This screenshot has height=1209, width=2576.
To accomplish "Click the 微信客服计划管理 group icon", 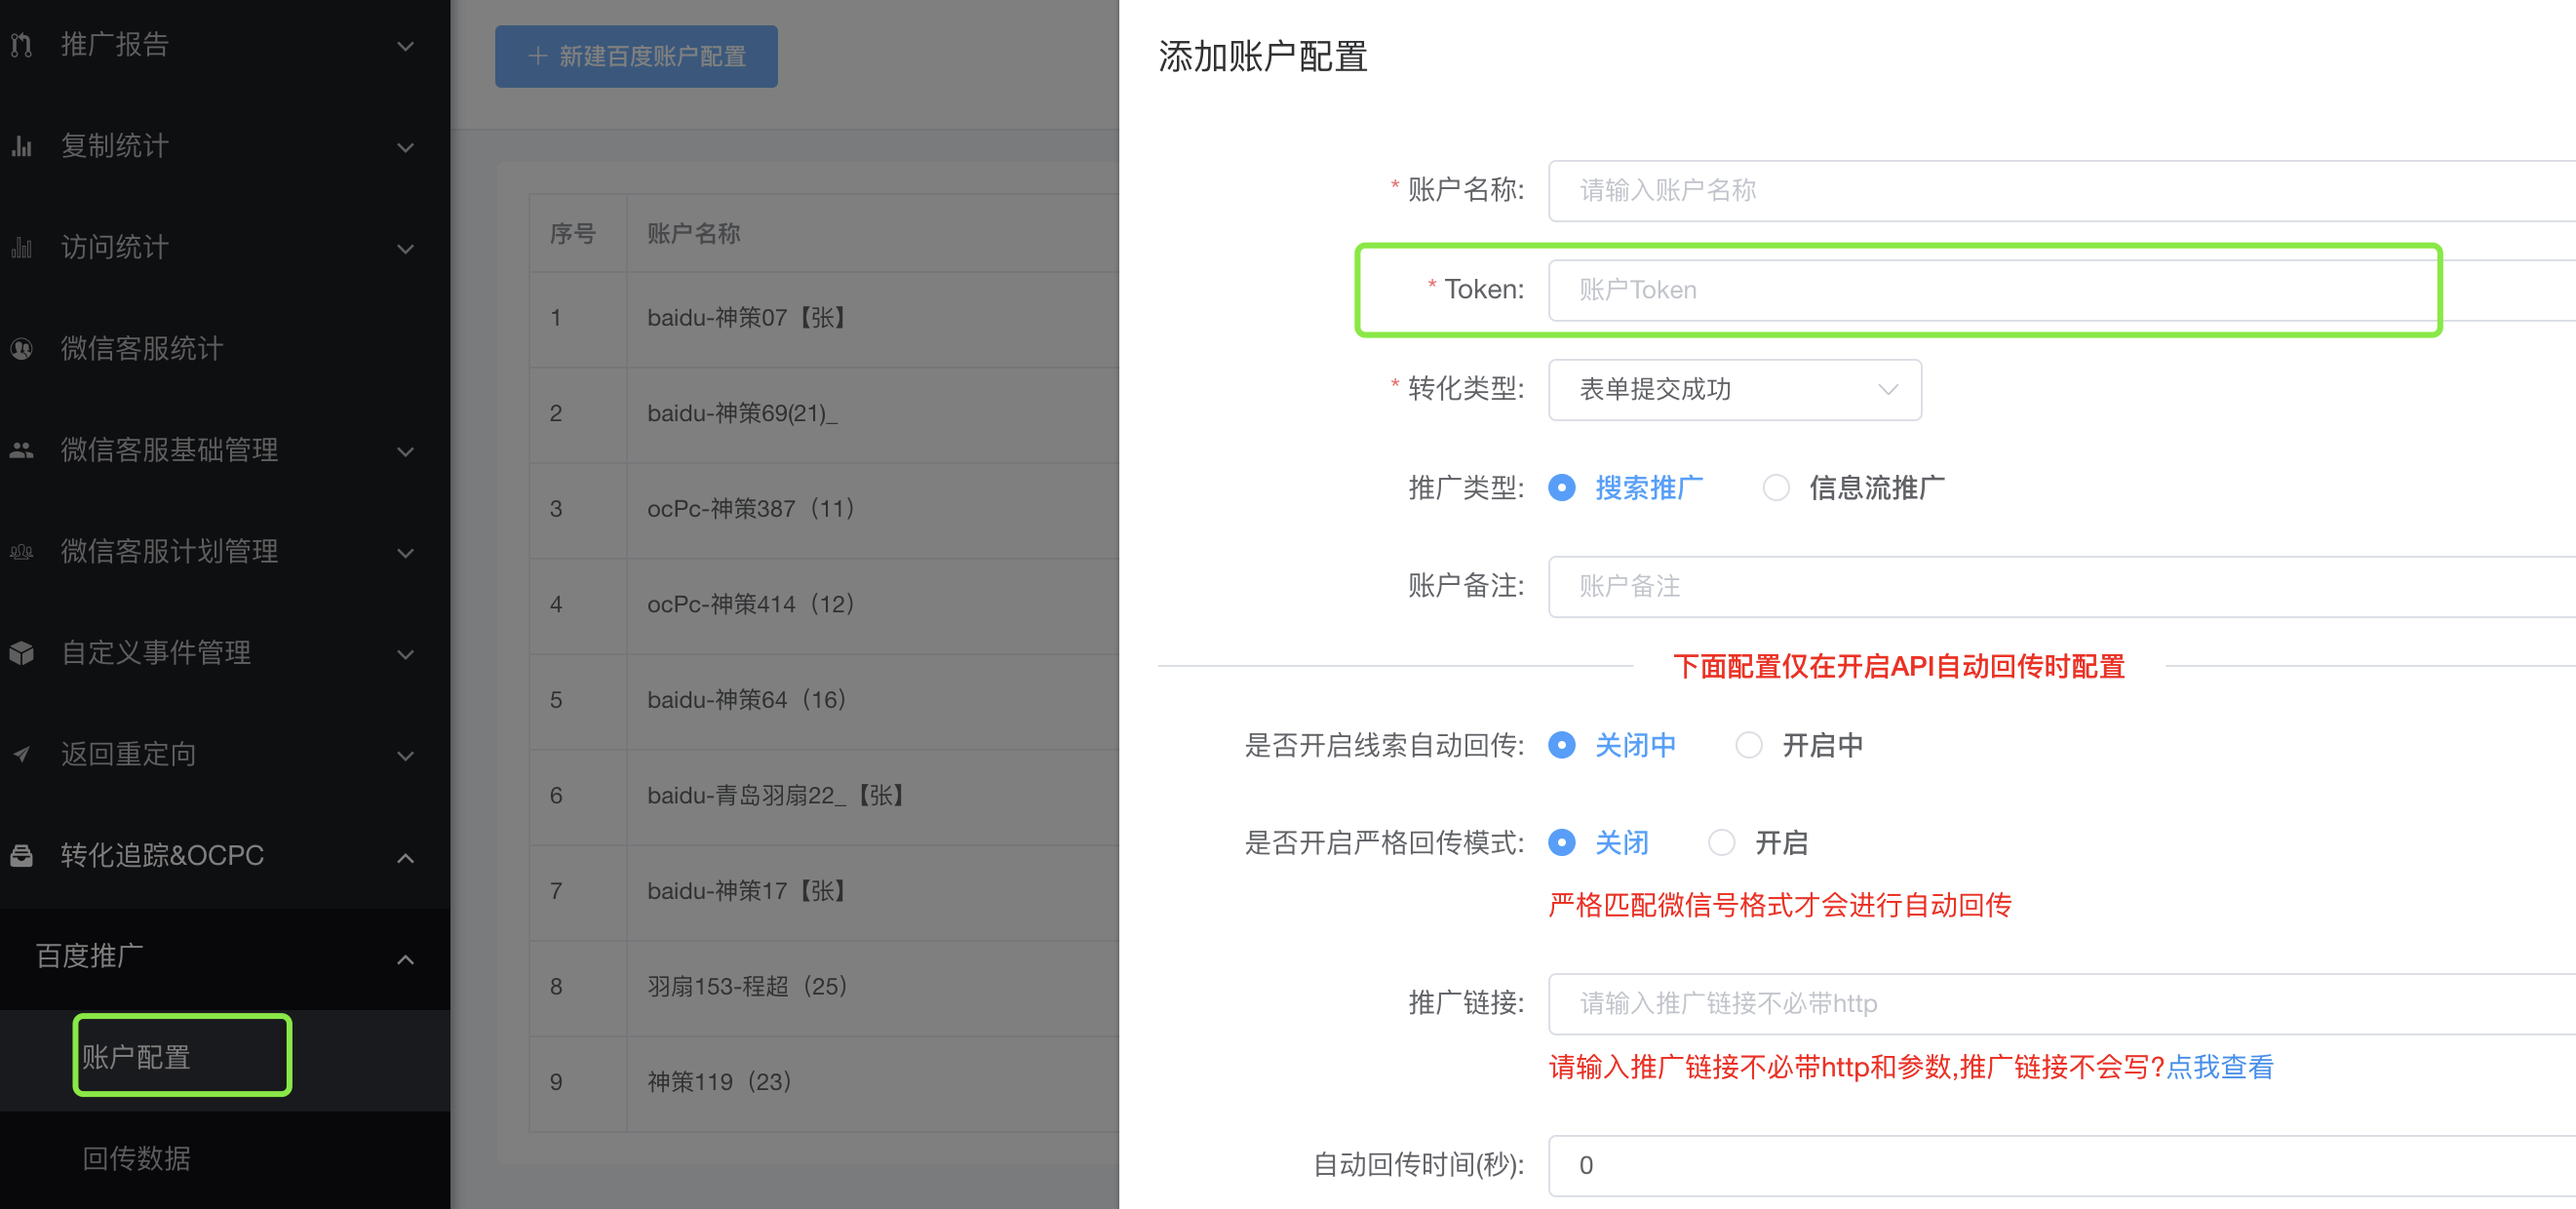I will (21, 551).
